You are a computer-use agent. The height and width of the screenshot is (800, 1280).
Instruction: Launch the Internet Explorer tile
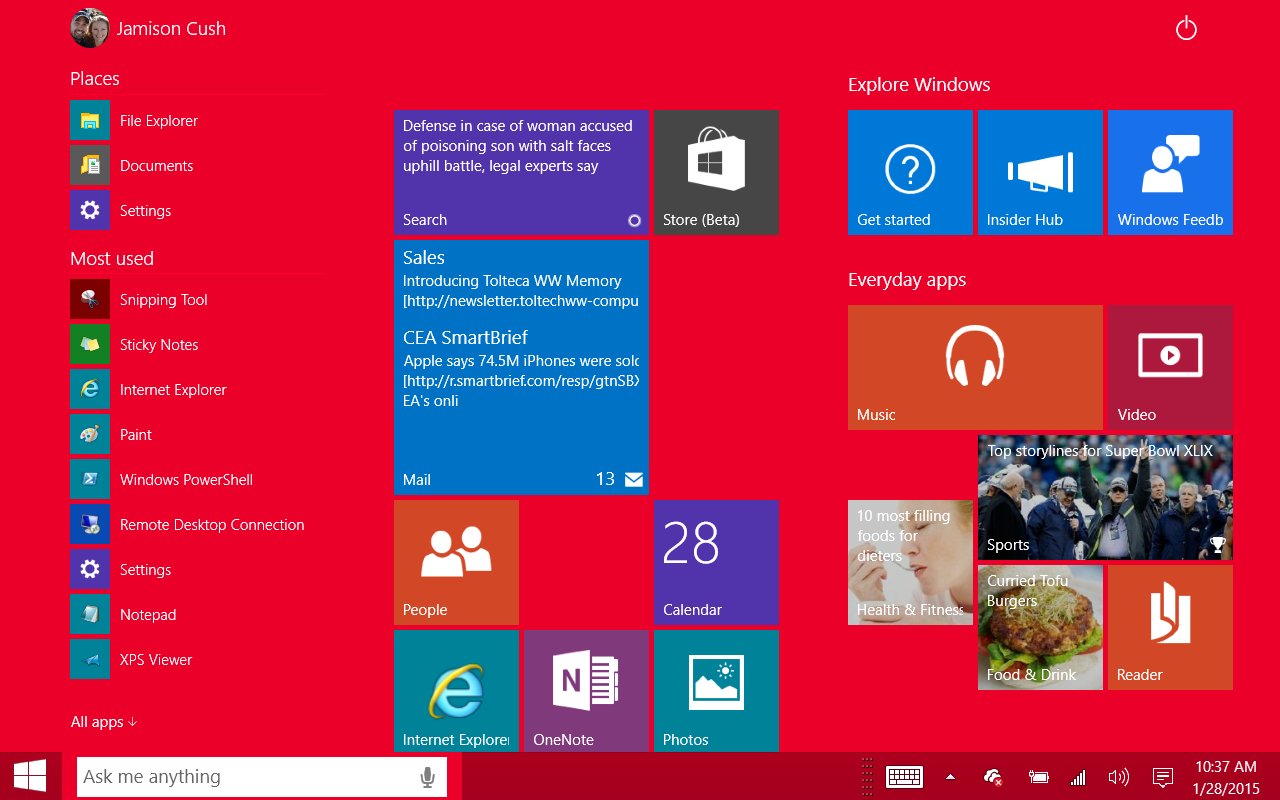coord(456,691)
